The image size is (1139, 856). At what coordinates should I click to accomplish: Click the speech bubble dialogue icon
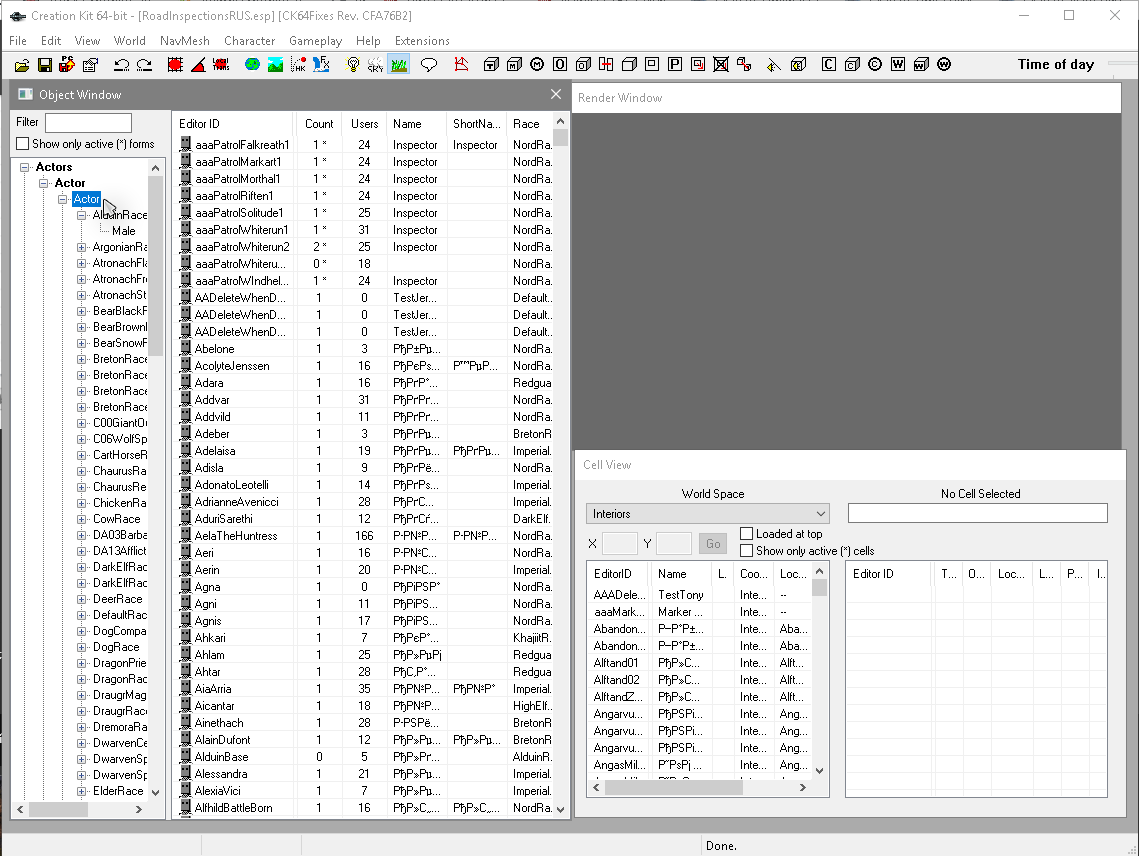coord(429,65)
